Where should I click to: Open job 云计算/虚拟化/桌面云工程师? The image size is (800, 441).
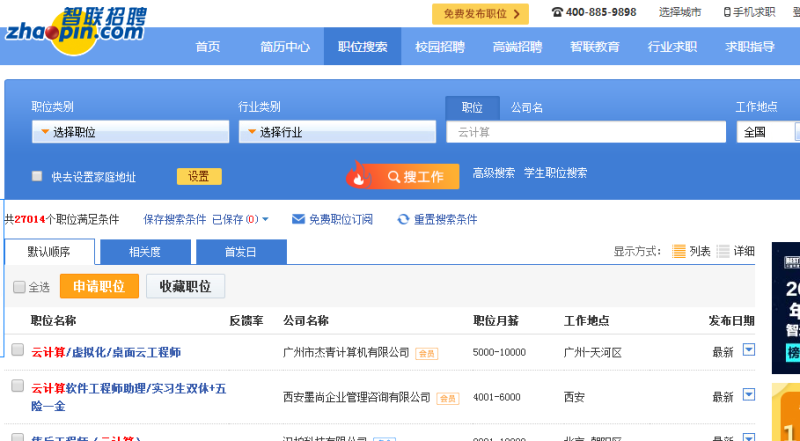[106, 352]
